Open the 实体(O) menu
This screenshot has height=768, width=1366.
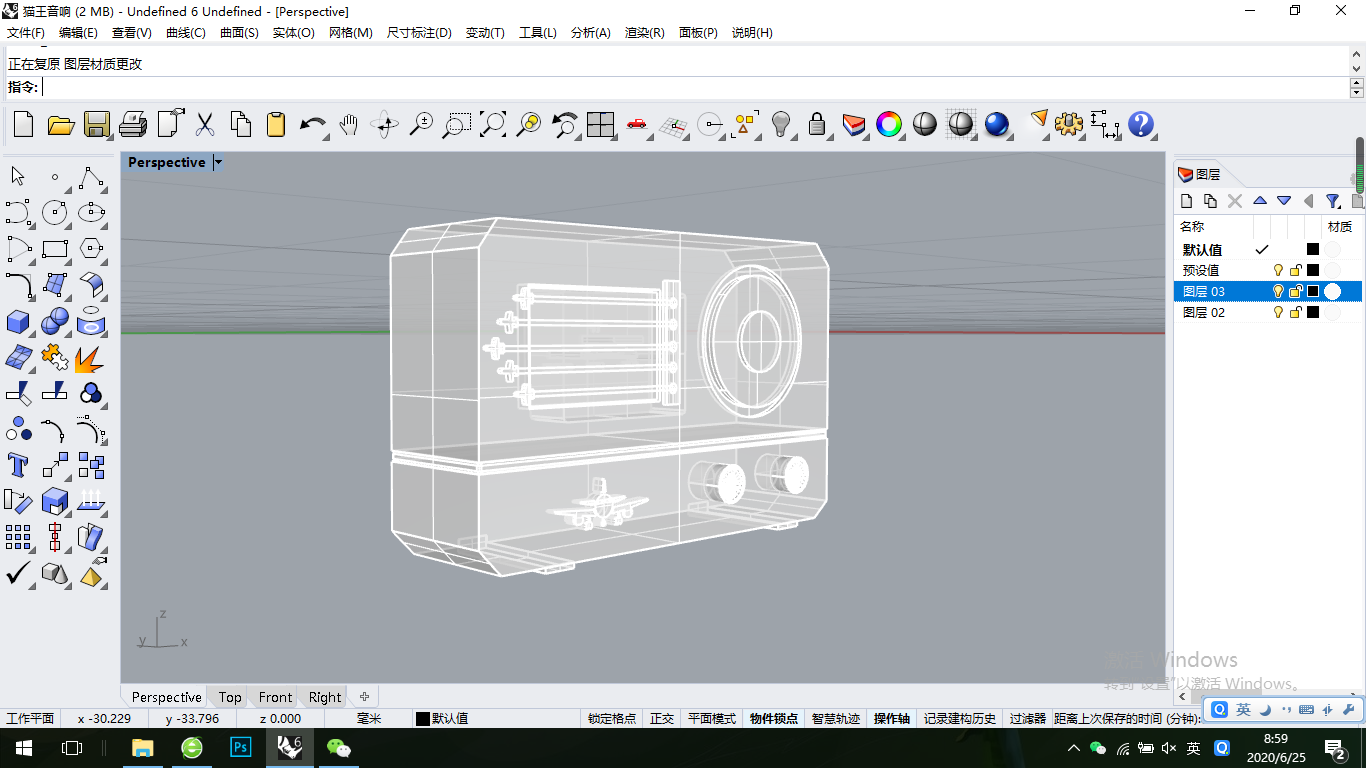(293, 32)
